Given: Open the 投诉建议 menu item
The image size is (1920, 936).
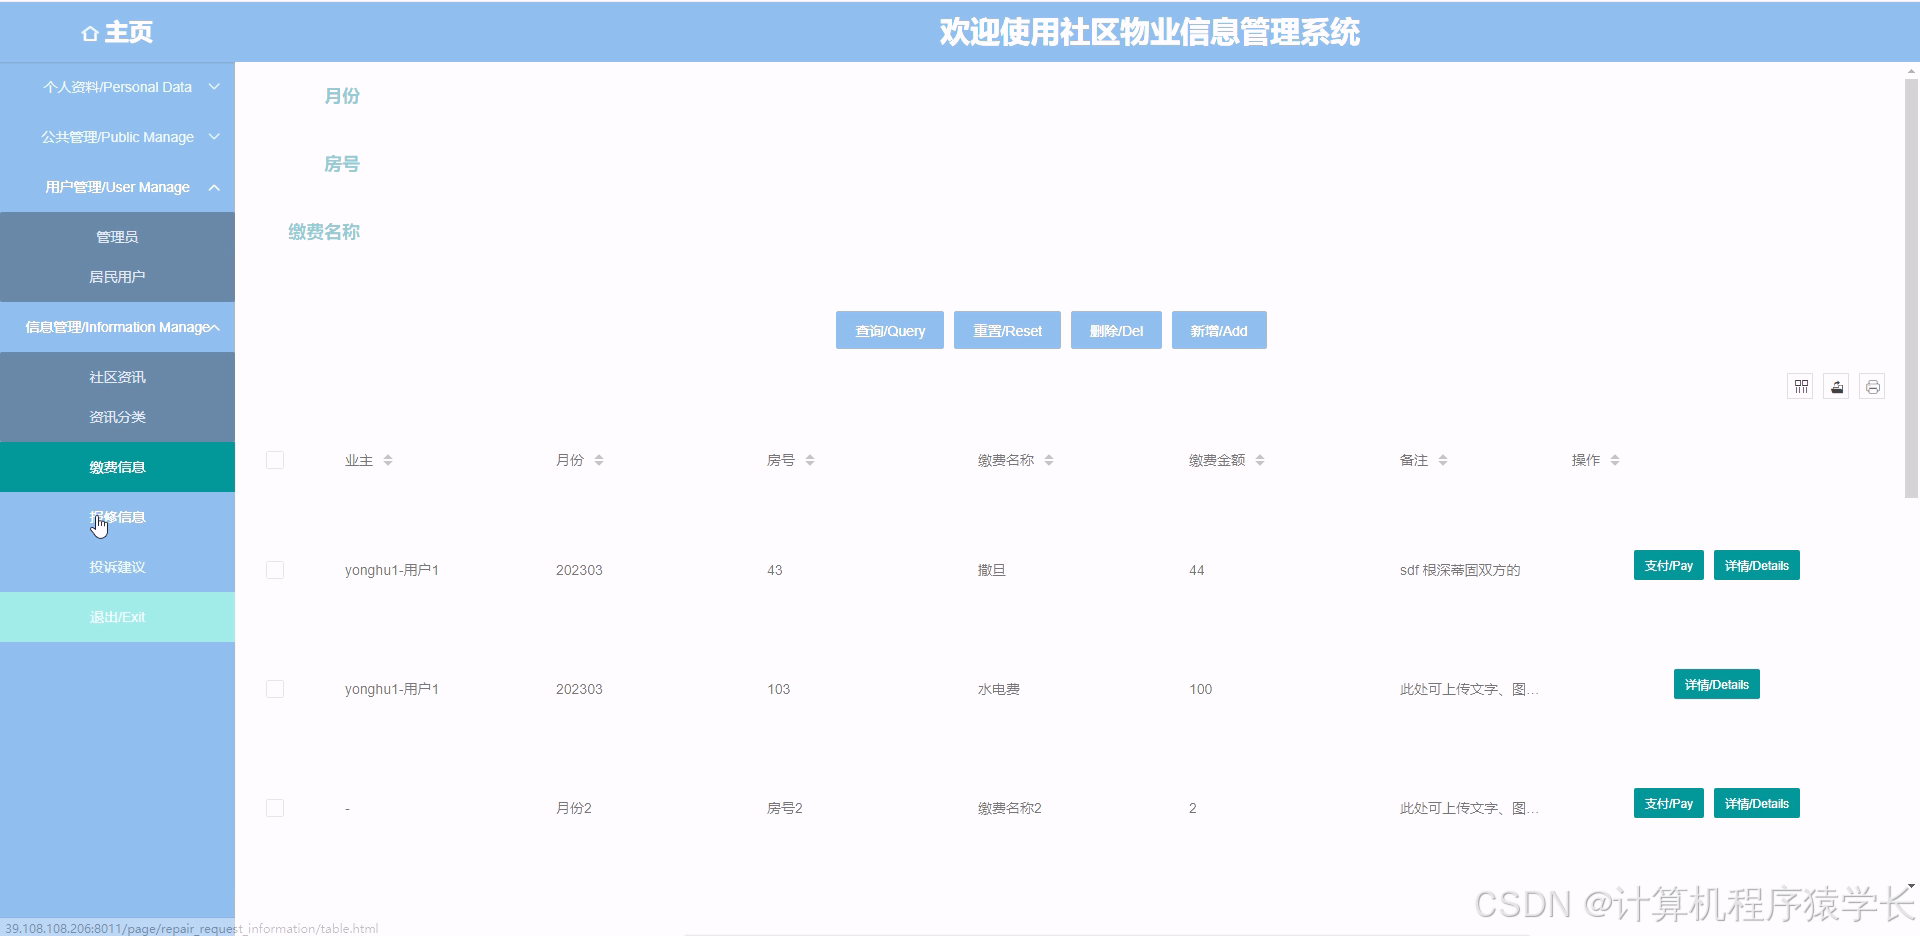Looking at the screenshot, I should click(x=117, y=567).
